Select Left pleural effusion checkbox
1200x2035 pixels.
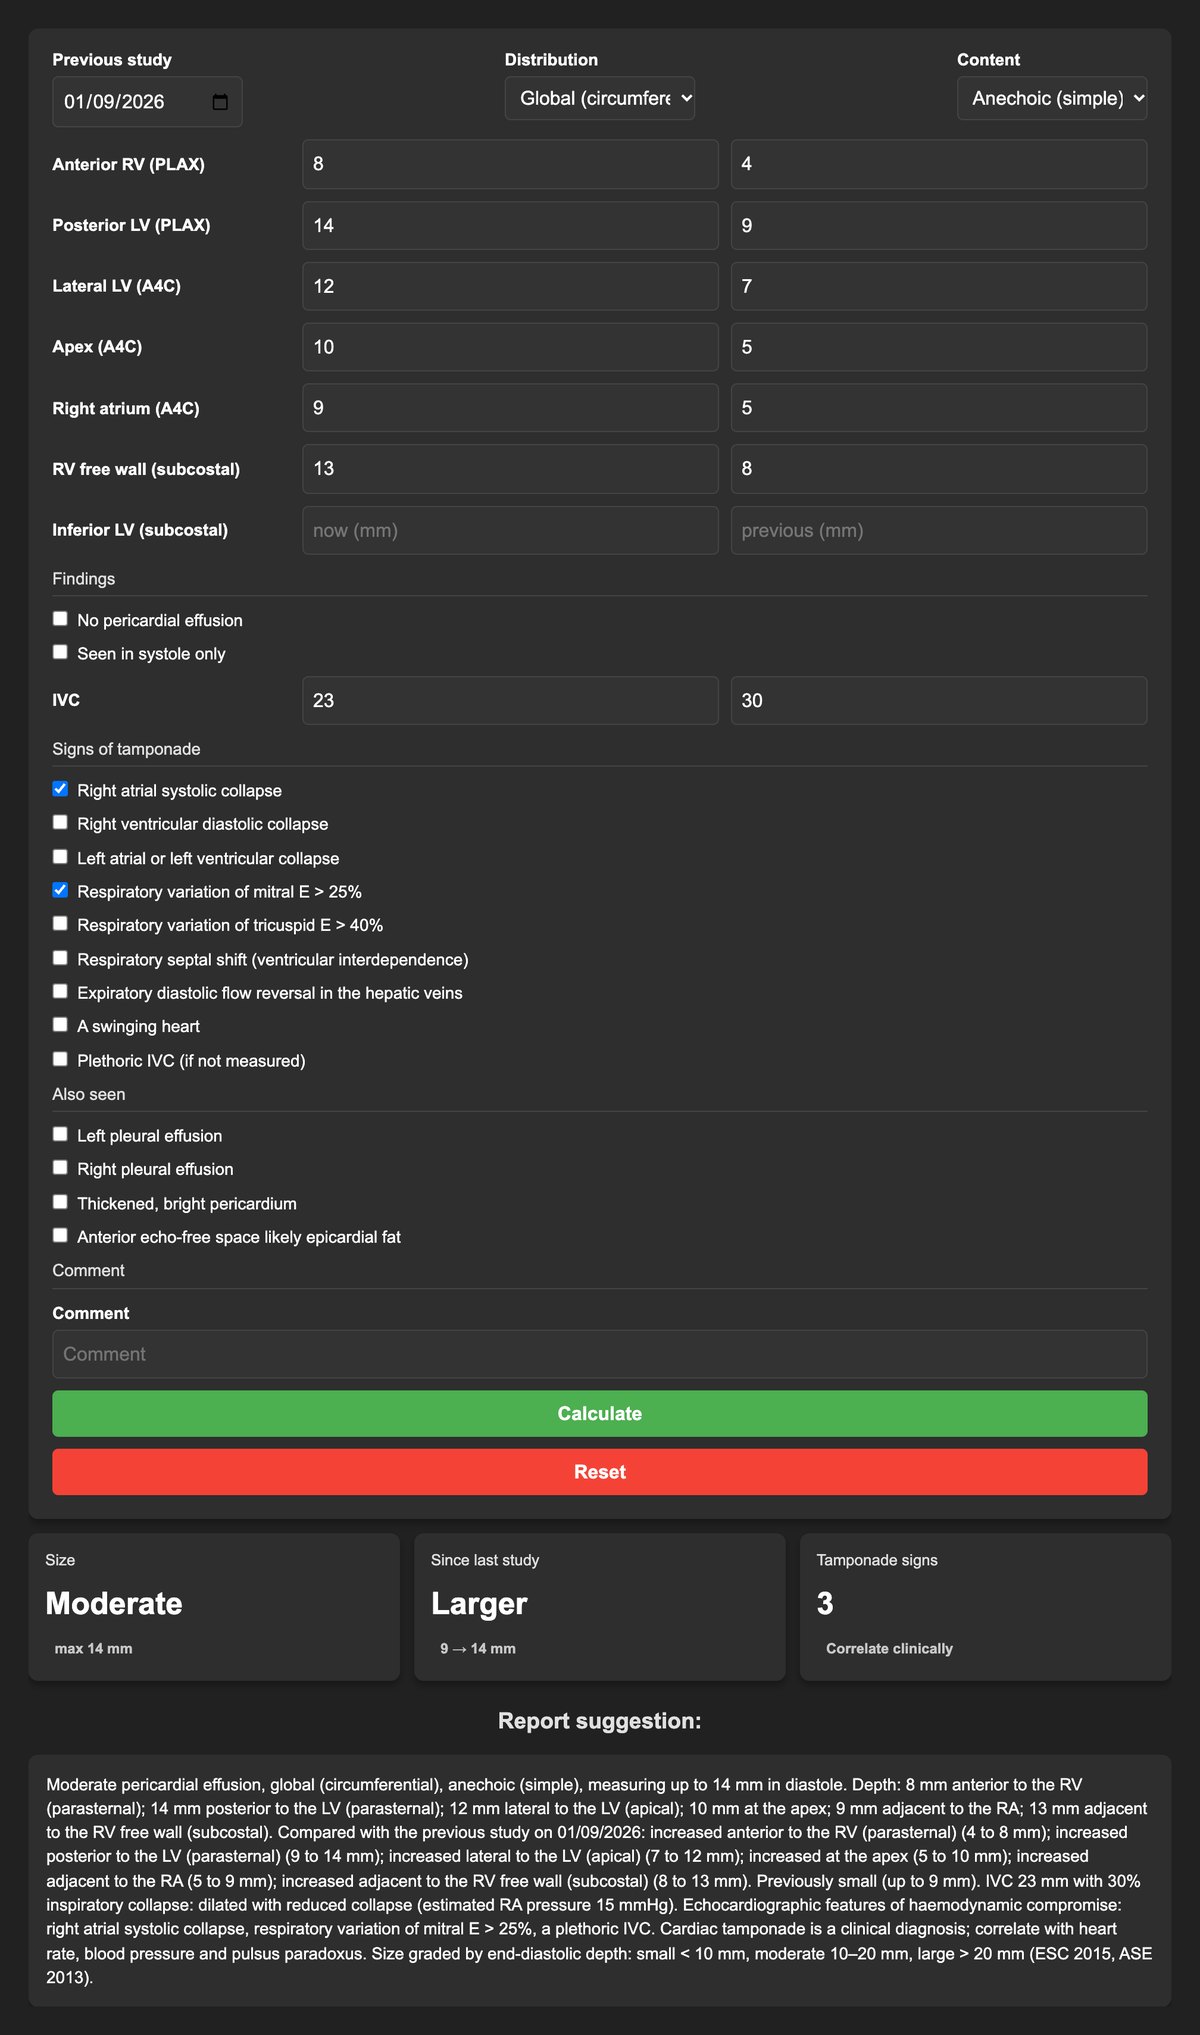pyautogui.click(x=60, y=1134)
